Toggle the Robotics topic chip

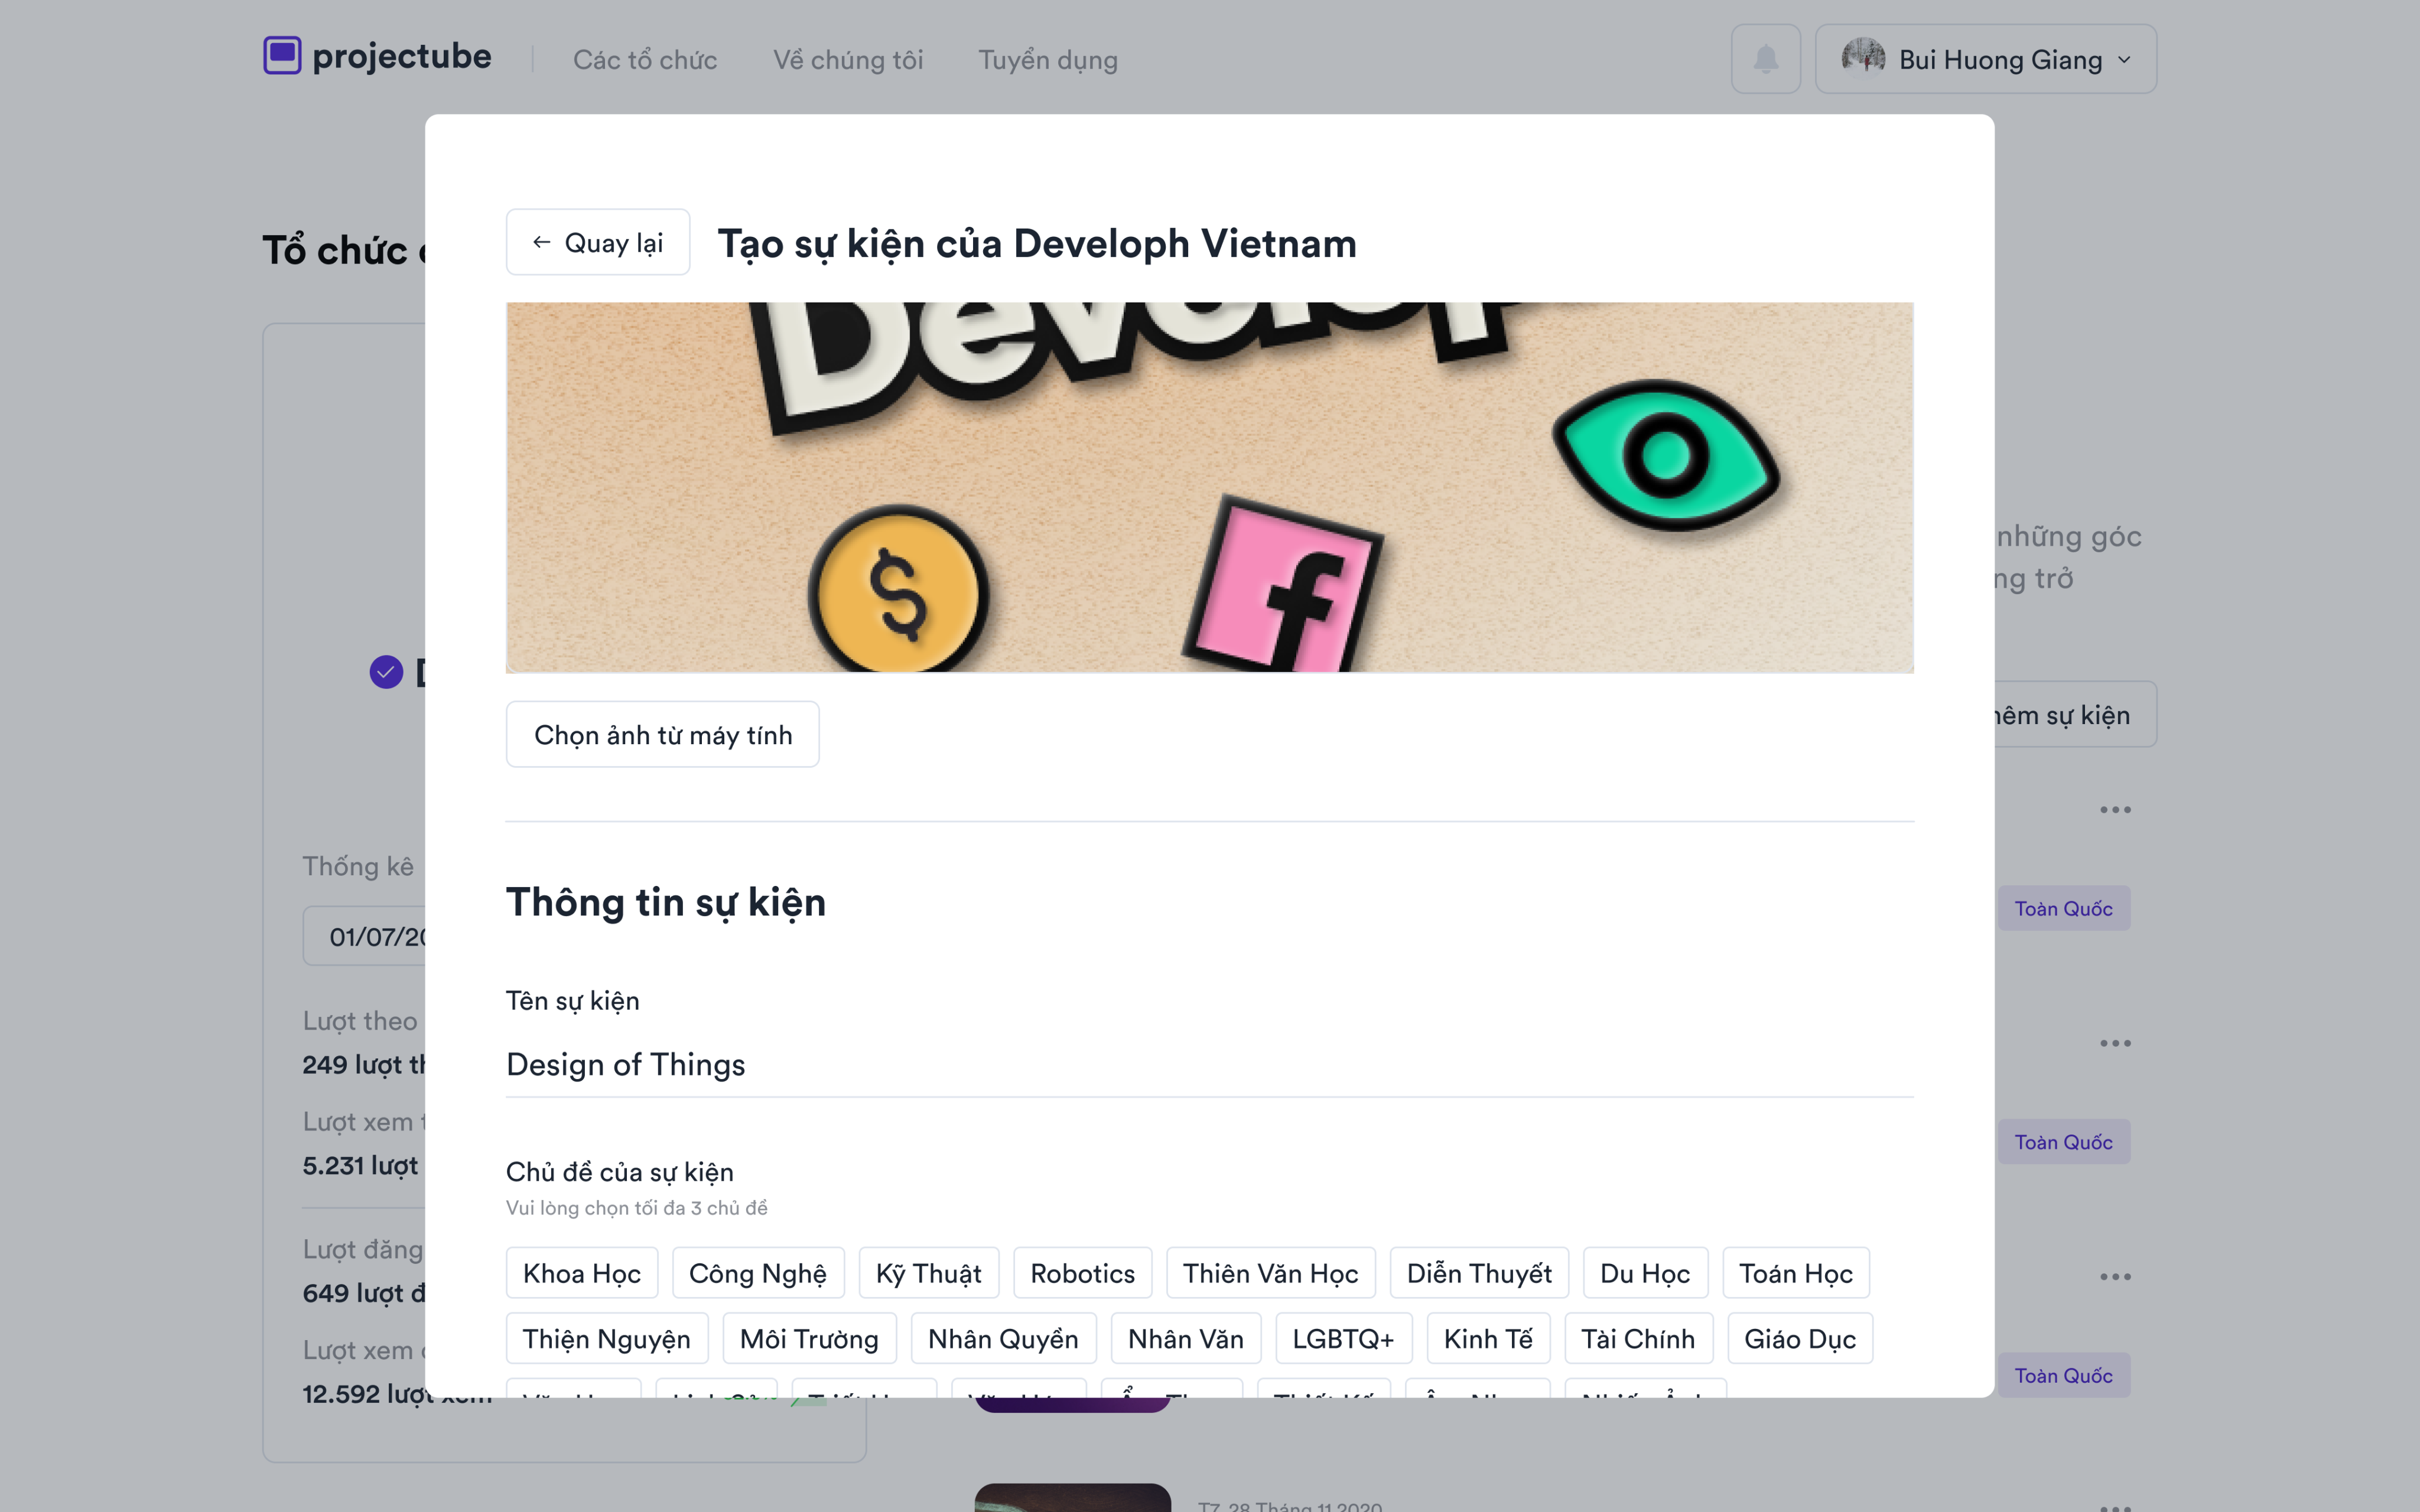(x=1082, y=1273)
